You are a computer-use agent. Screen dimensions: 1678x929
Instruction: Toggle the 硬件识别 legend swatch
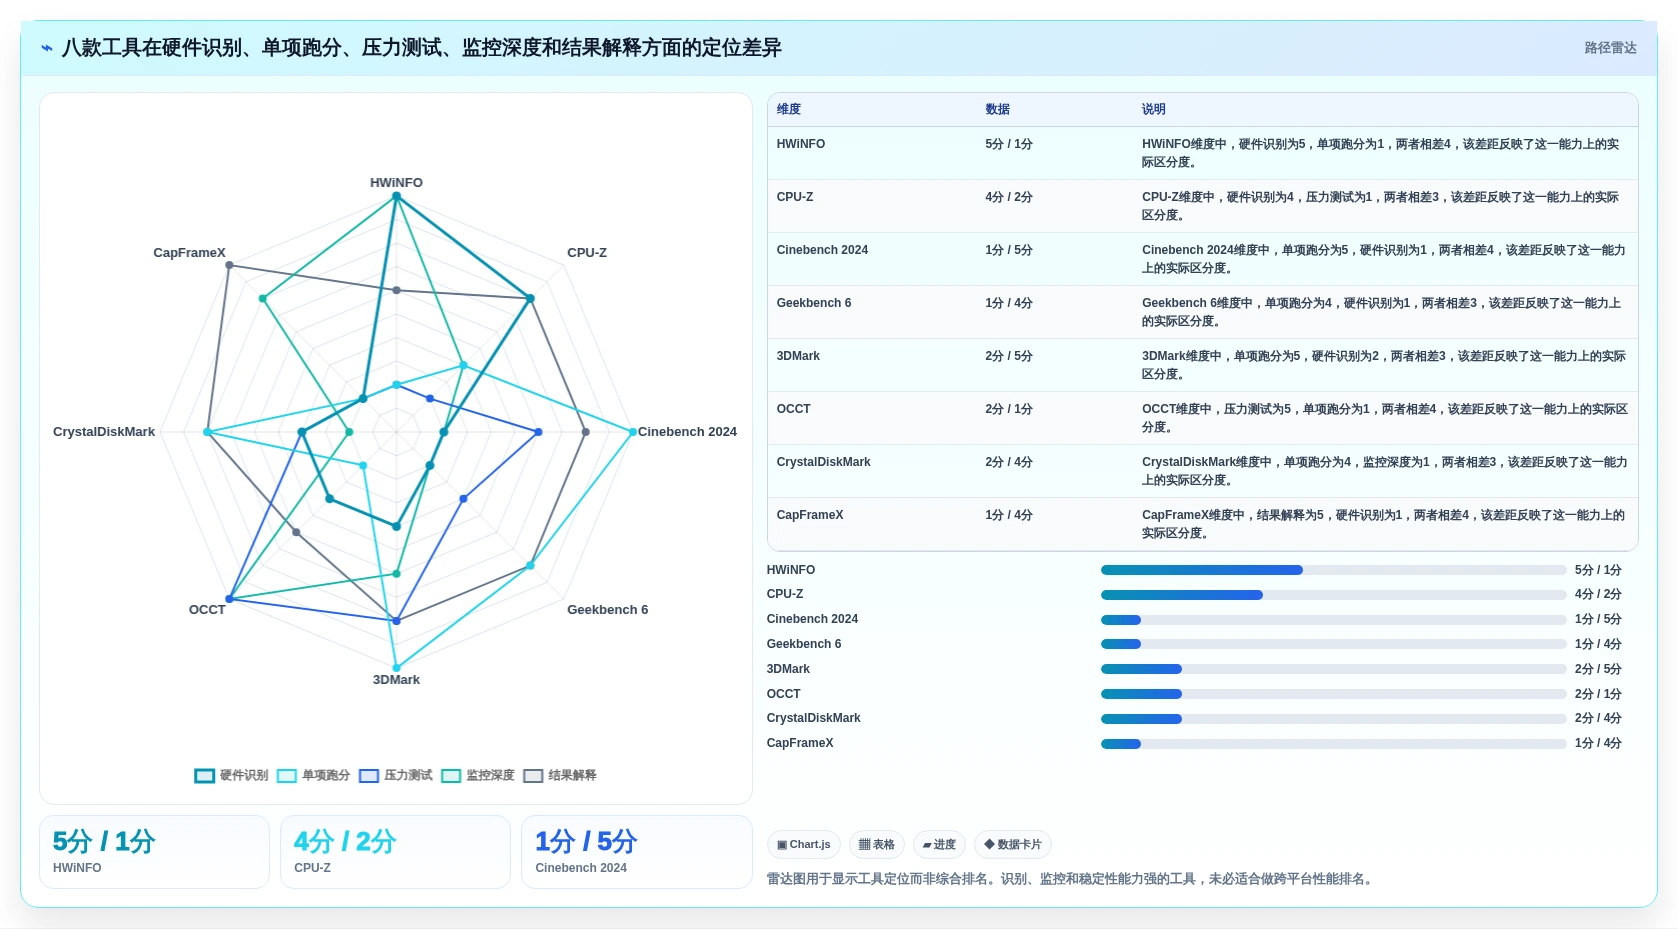[205, 776]
